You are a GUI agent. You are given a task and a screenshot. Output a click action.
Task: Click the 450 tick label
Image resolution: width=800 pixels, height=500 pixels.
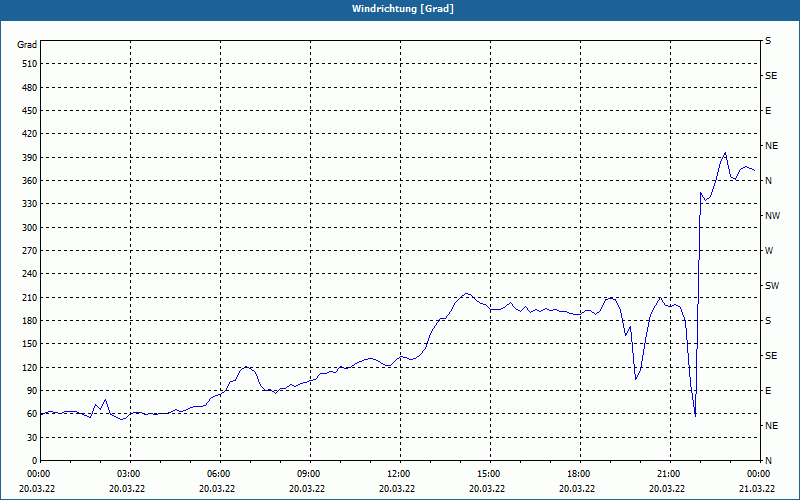30,111
